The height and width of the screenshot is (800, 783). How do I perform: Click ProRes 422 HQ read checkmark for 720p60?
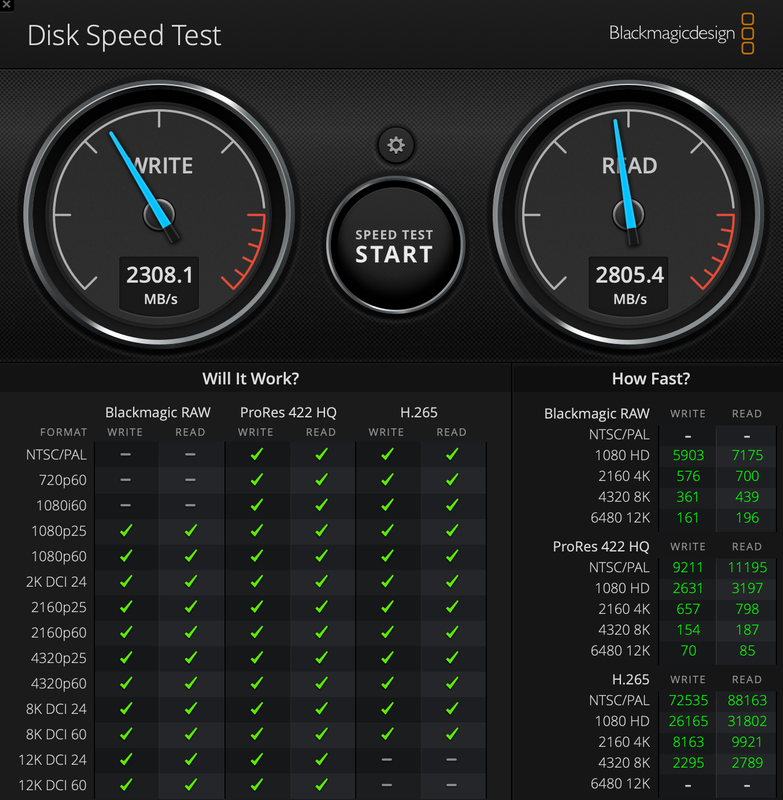point(321,480)
